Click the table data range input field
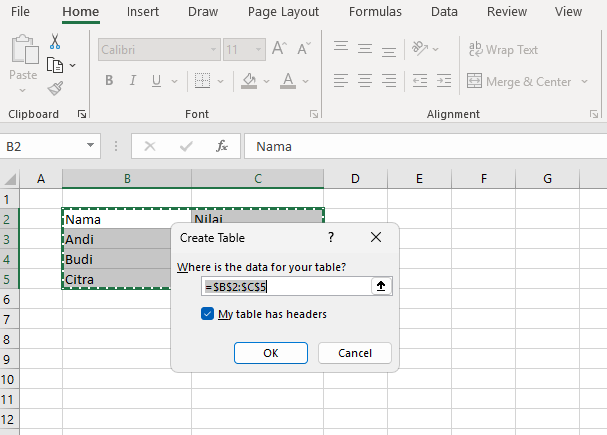The height and width of the screenshot is (435, 607). tap(286, 287)
